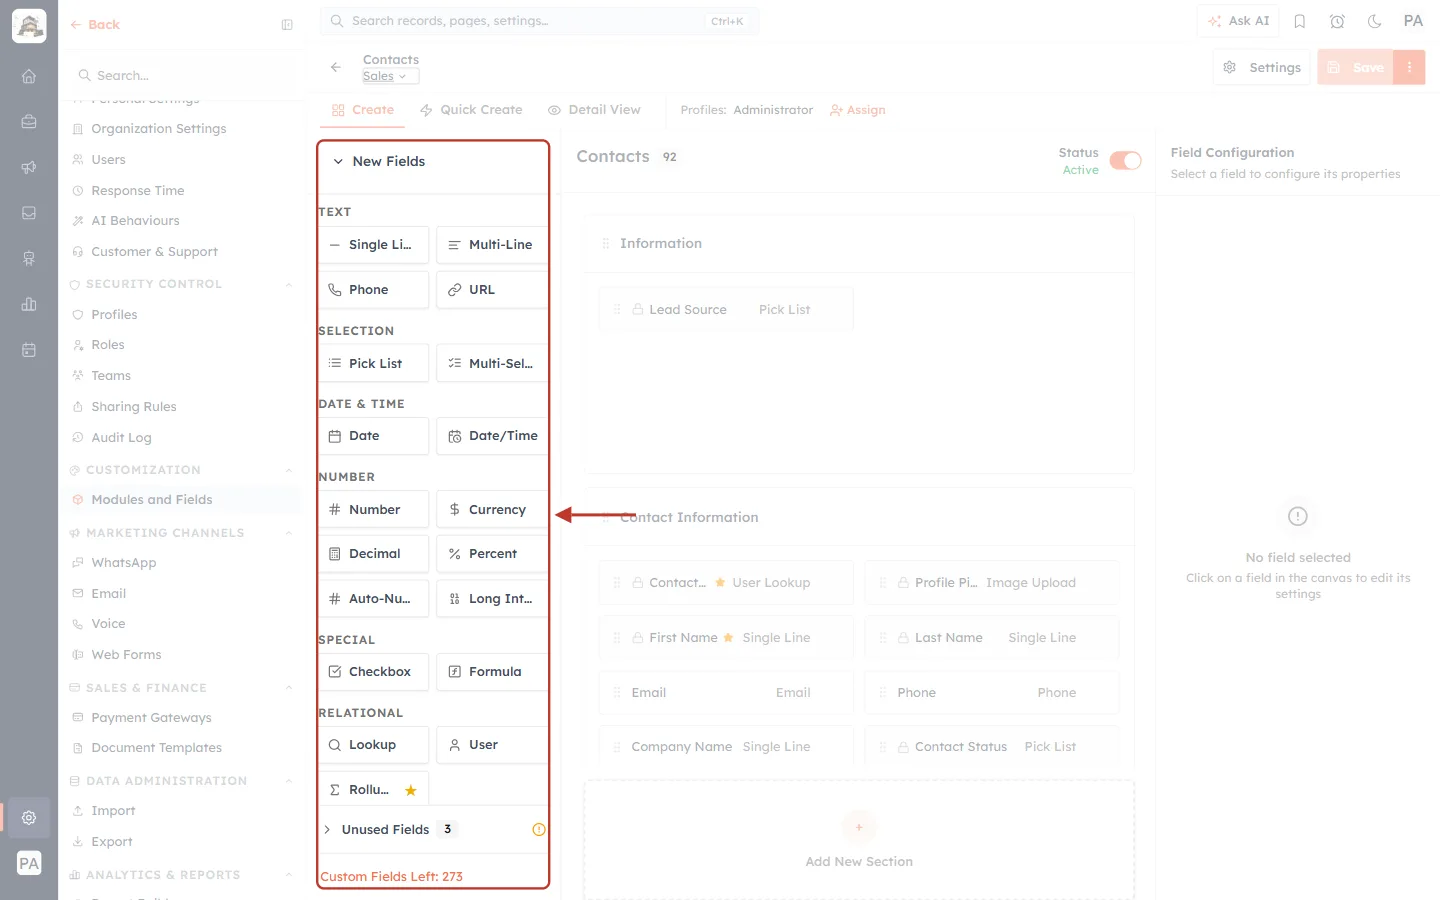Screen dimensions: 1440x900
Task: Expand the Unused Fields section
Action: click(327, 829)
